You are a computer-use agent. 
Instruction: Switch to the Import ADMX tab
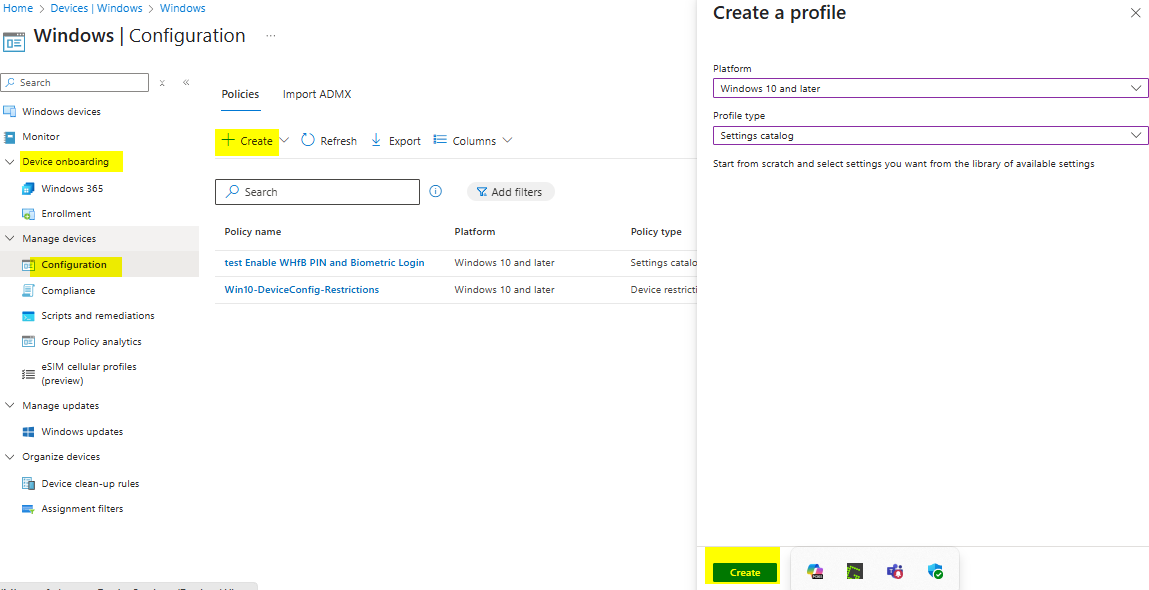coord(317,95)
